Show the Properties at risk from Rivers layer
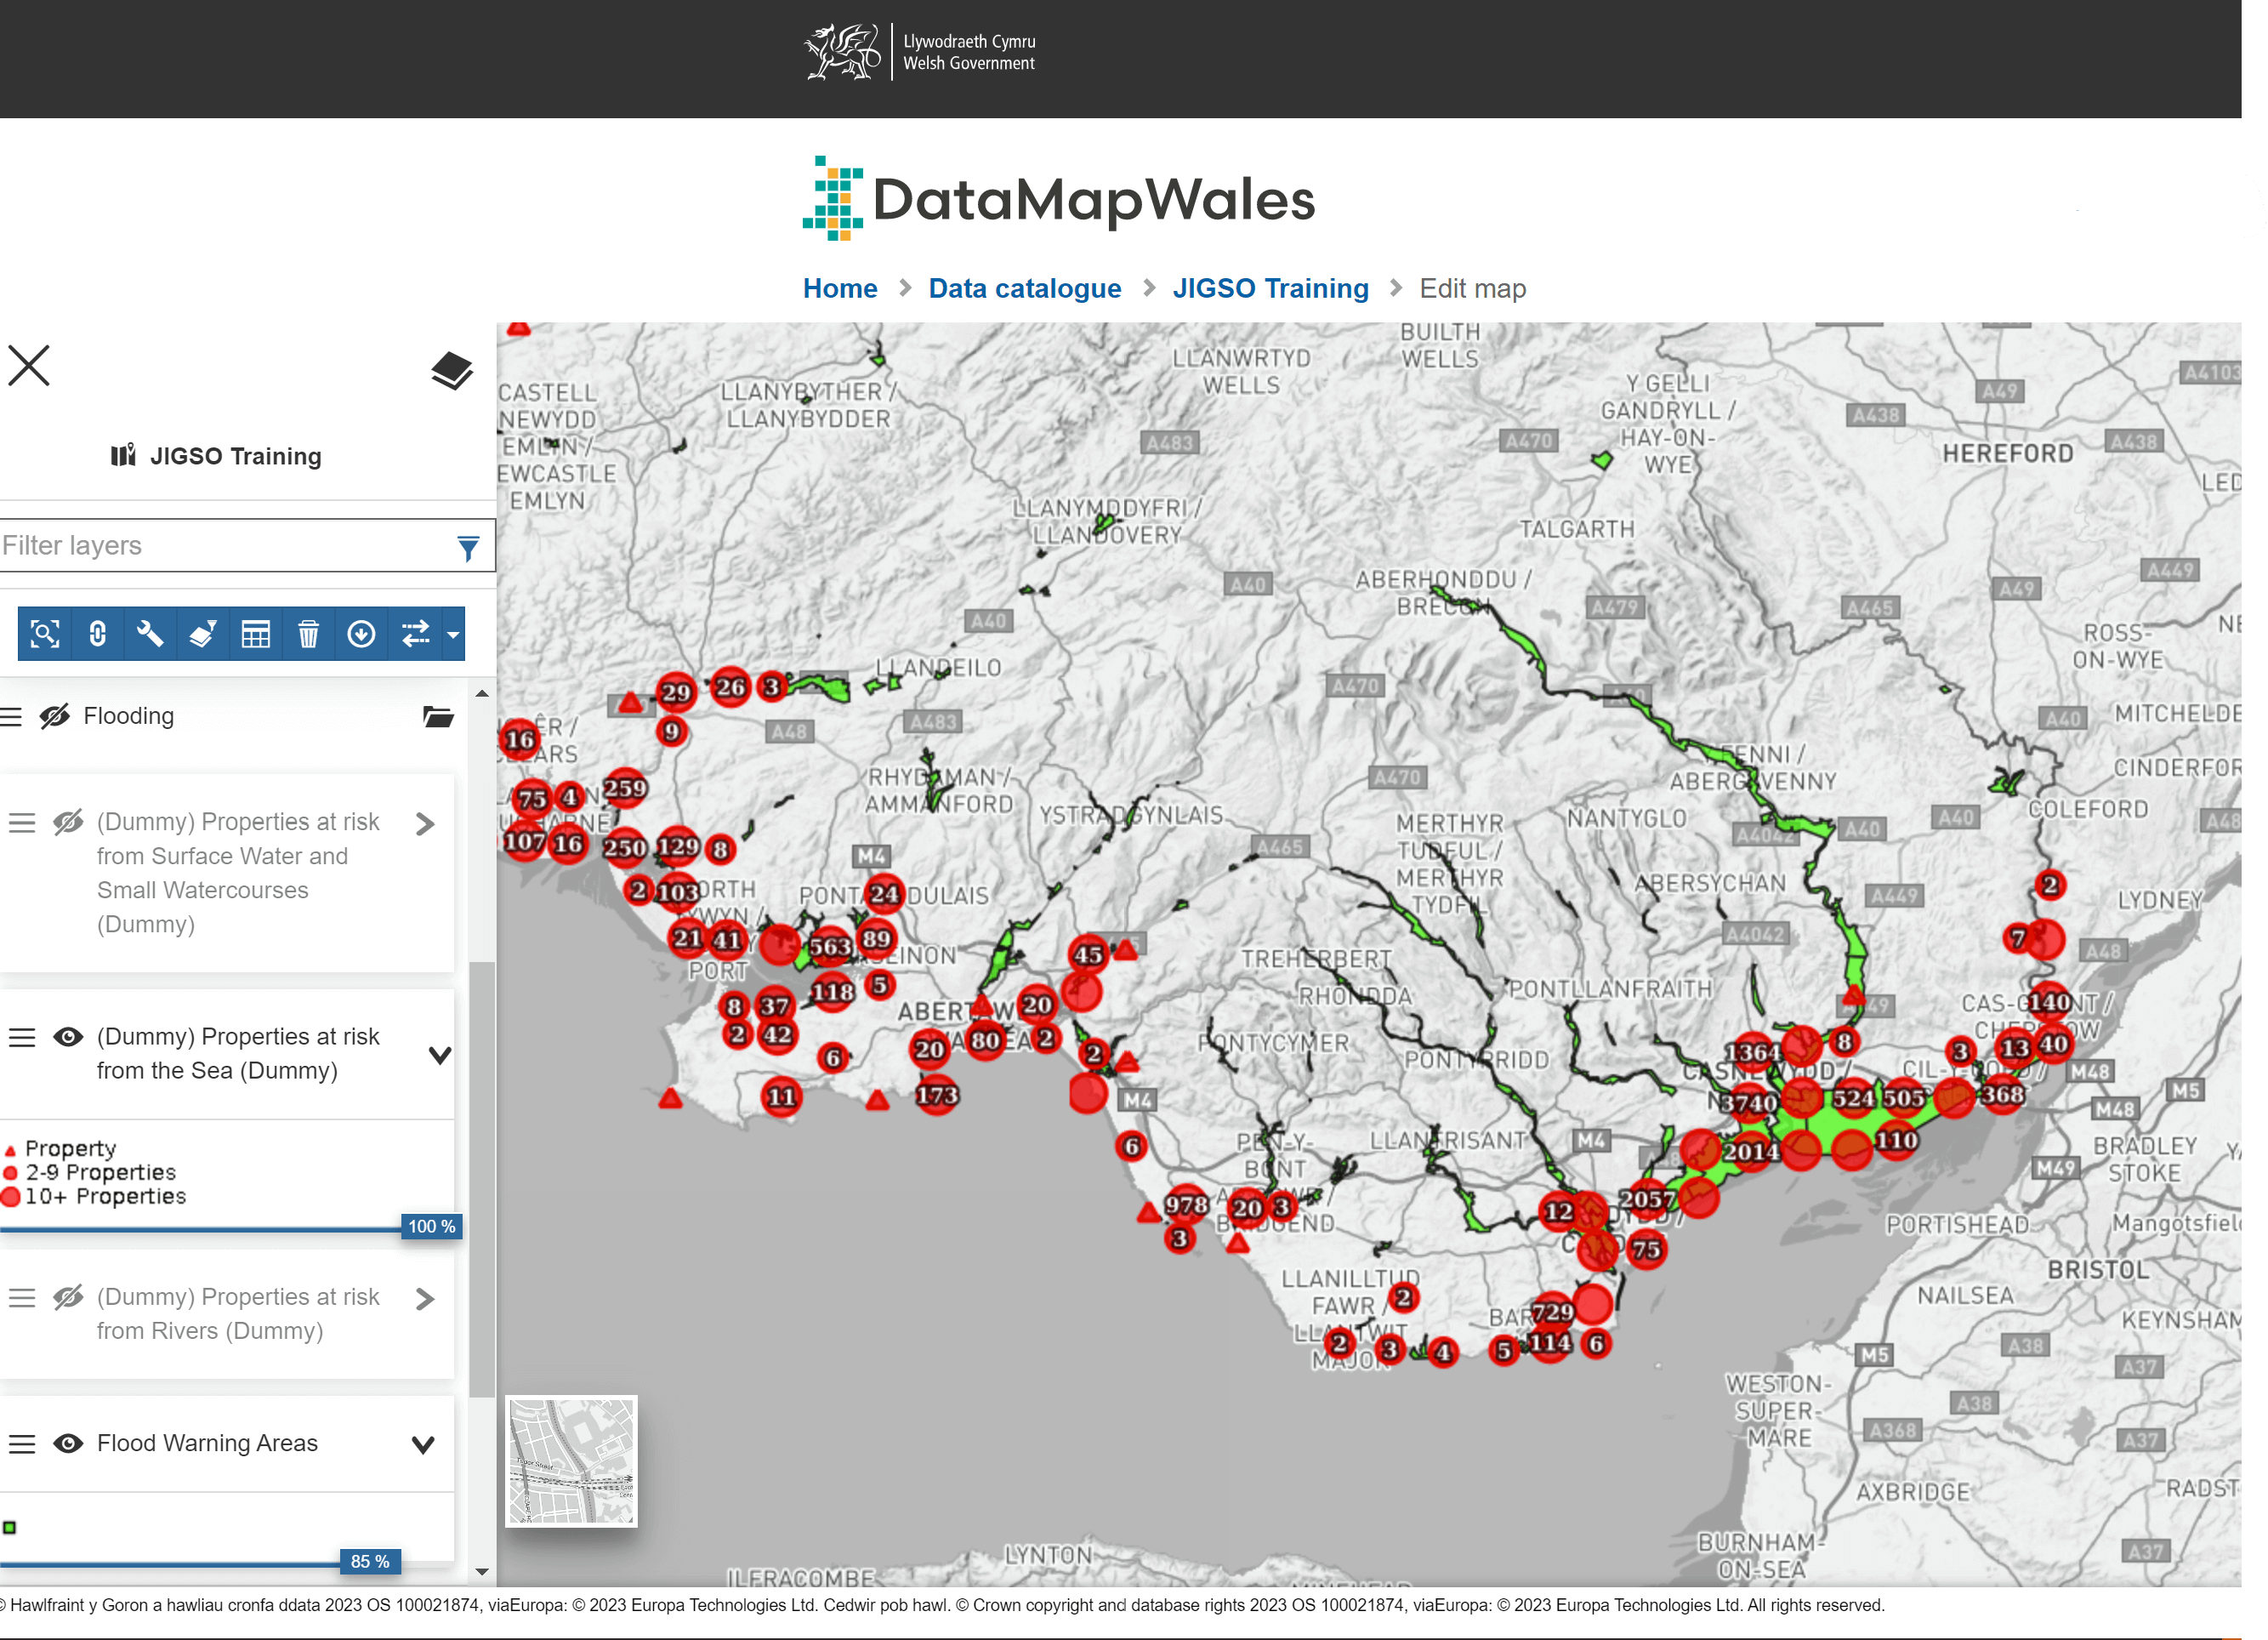The width and height of the screenshot is (2268, 1640). [68, 1297]
